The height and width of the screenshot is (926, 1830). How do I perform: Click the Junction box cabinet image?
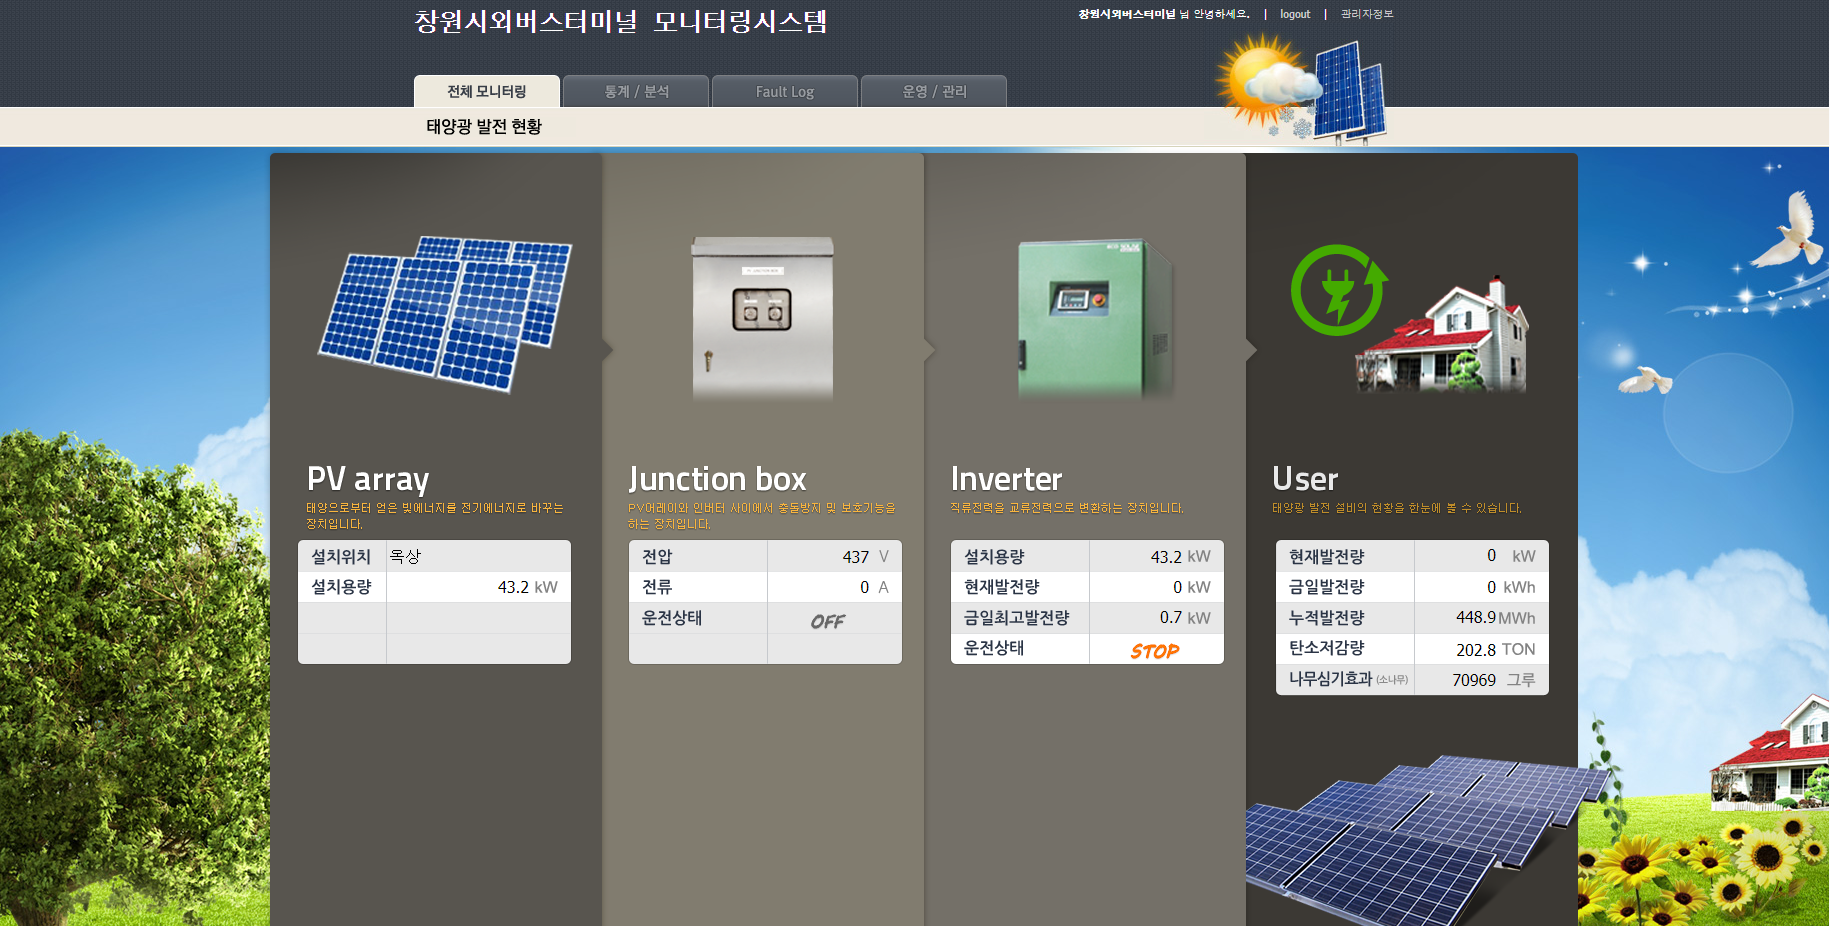pyautogui.click(x=763, y=318)
